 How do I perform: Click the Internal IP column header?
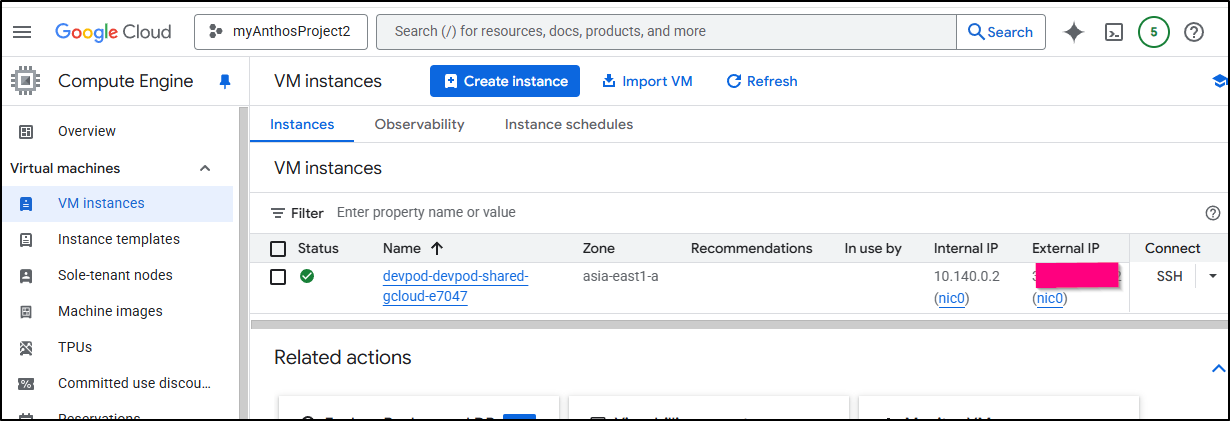(966, 248)
